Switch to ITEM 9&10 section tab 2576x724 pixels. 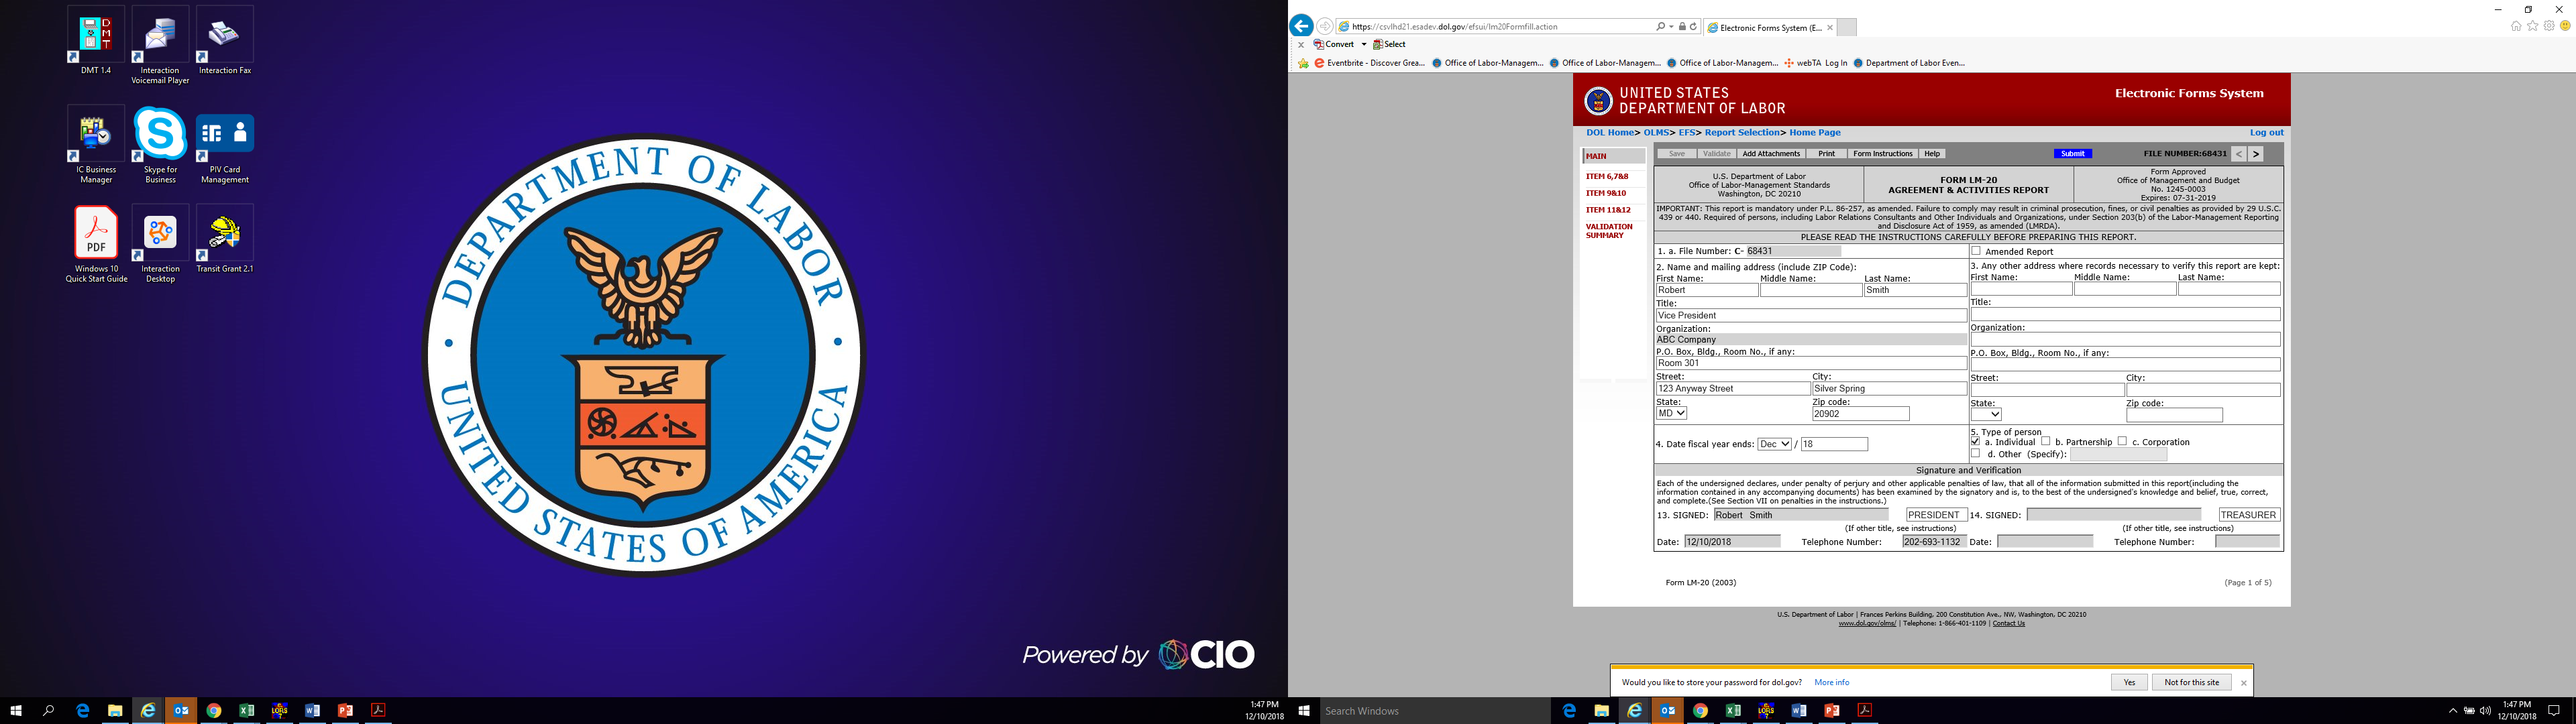point(1606,193)
